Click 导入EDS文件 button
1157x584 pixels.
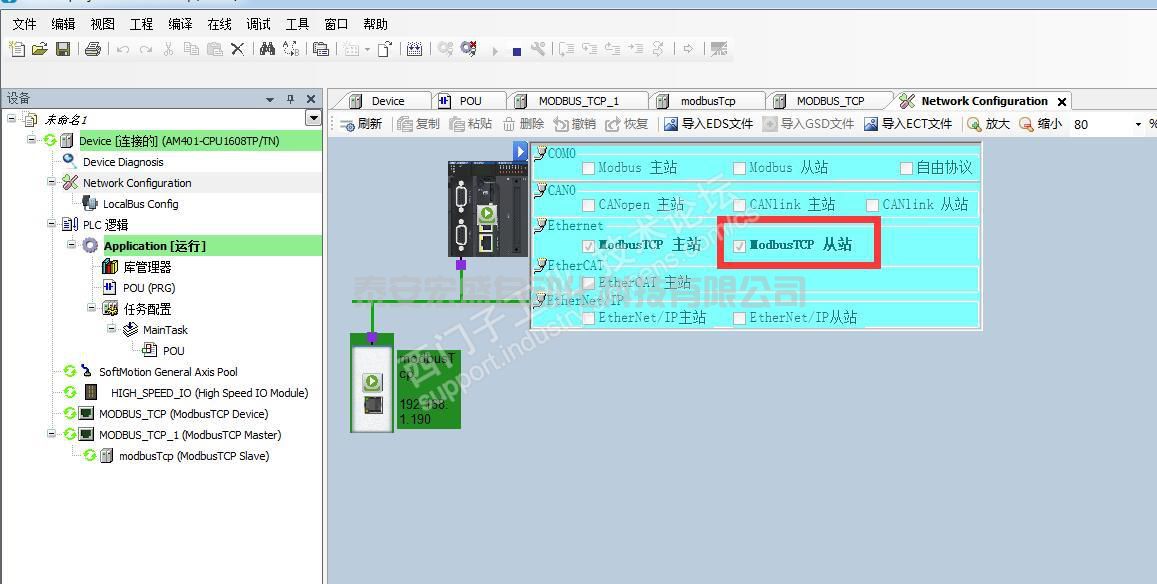(x=708, y=124)
